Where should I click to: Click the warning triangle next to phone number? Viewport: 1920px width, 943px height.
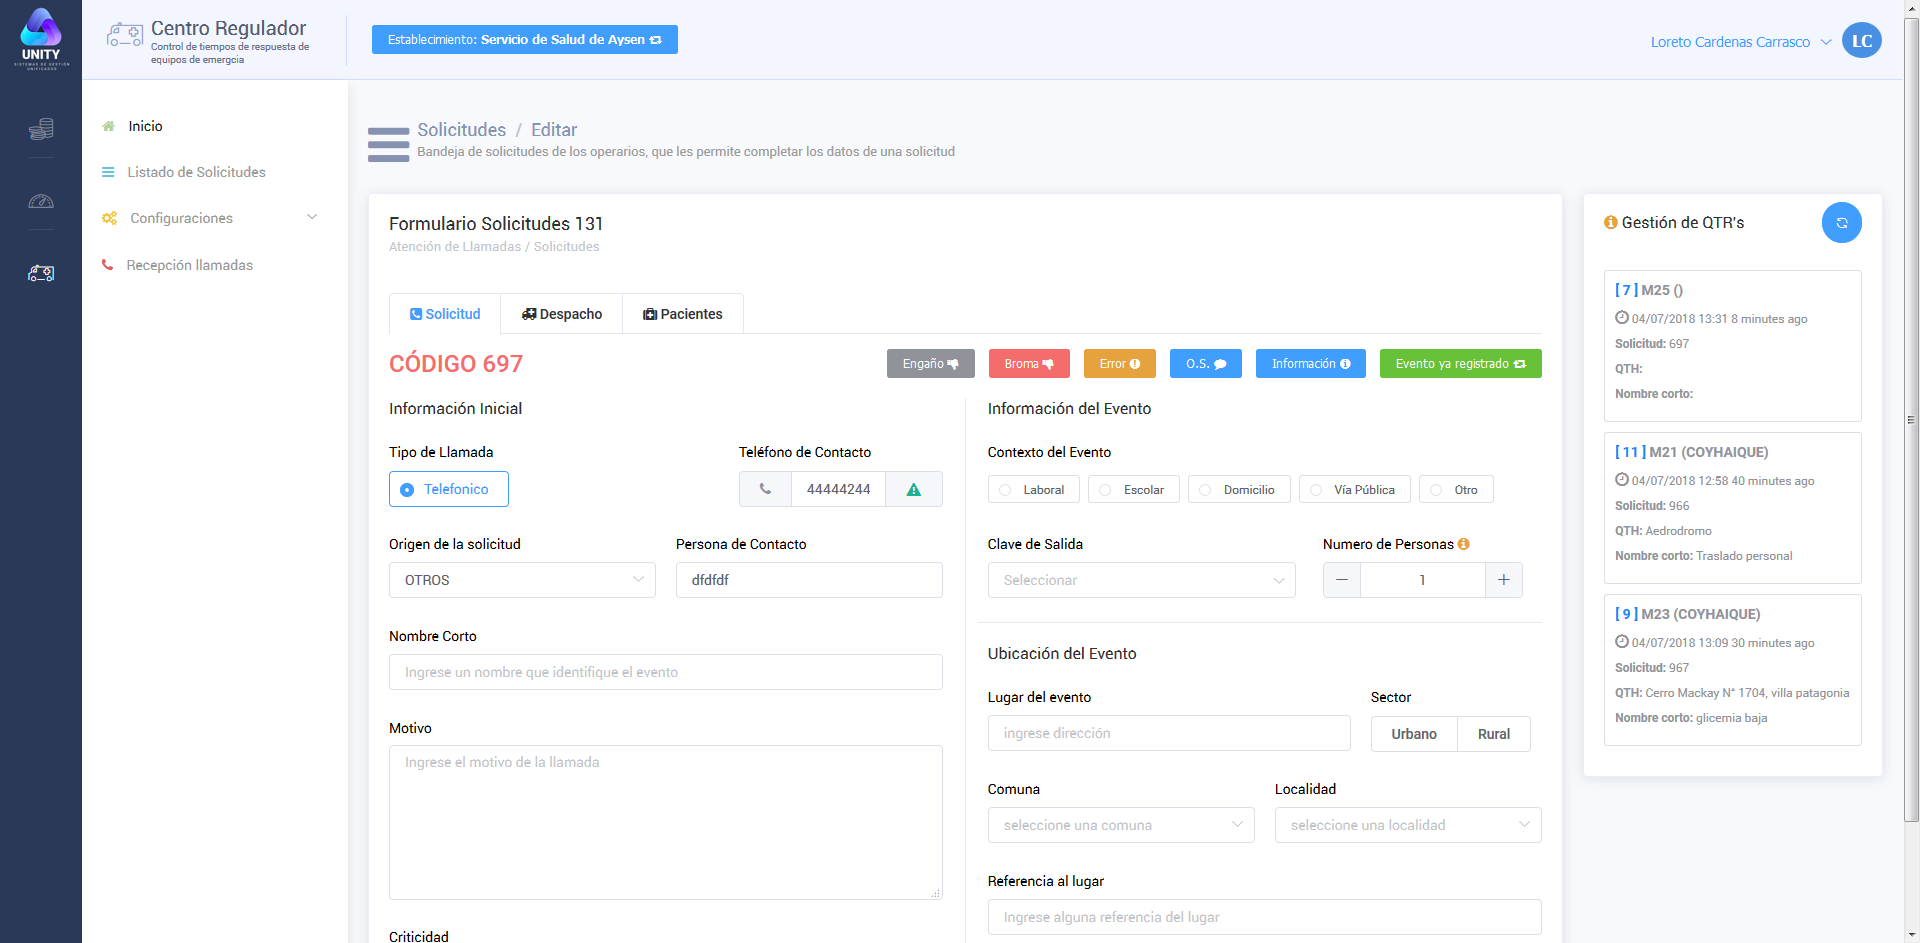point(913,490)
